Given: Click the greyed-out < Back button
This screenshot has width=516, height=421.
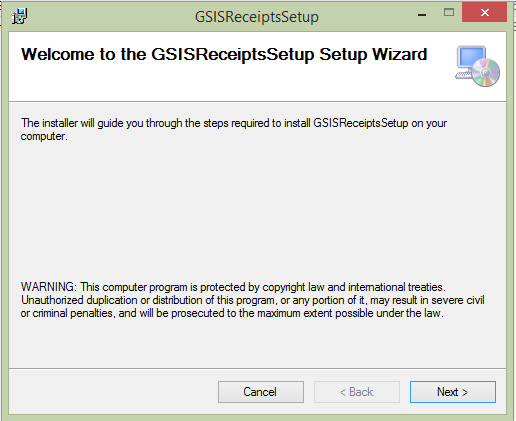Looking at the screenshot, I should click(357, 392).
